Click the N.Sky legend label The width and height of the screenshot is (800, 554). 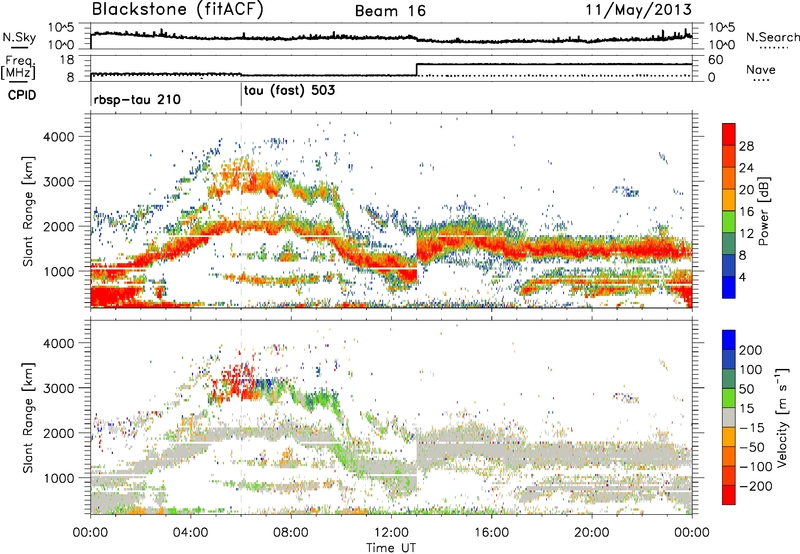[19, 37]
